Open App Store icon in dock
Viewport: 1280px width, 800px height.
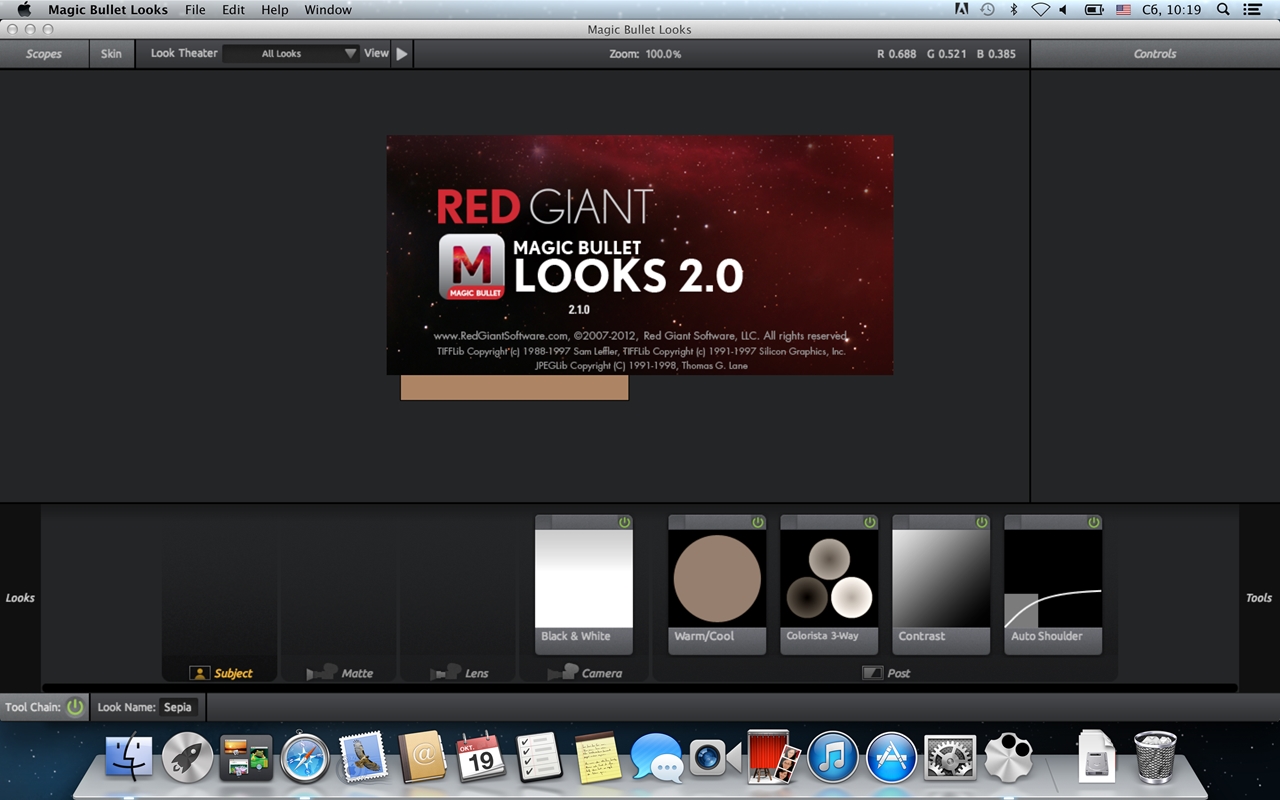[x=891, y=758]
